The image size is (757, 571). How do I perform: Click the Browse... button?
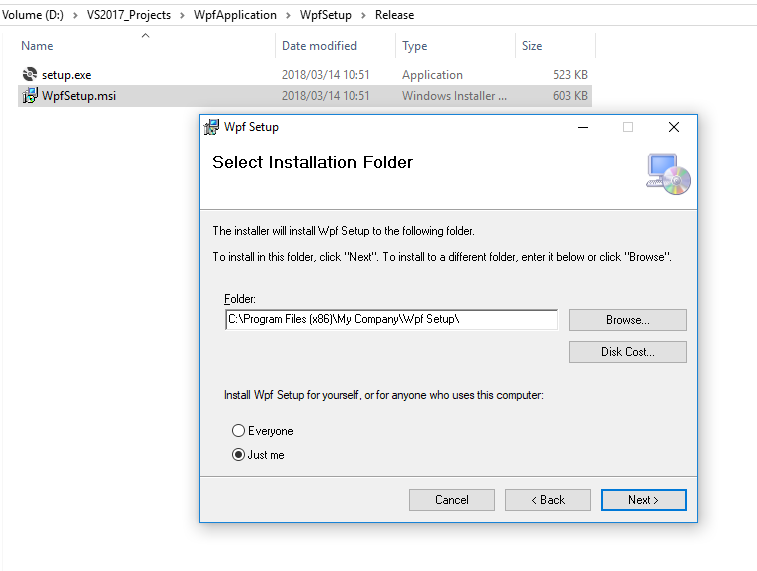pos(627,320)
